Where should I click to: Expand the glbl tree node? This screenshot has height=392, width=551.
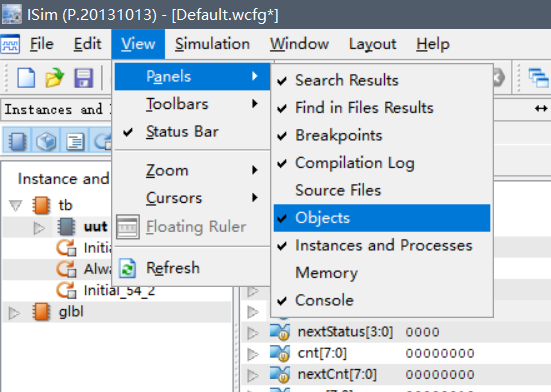(x=14, y=312)
